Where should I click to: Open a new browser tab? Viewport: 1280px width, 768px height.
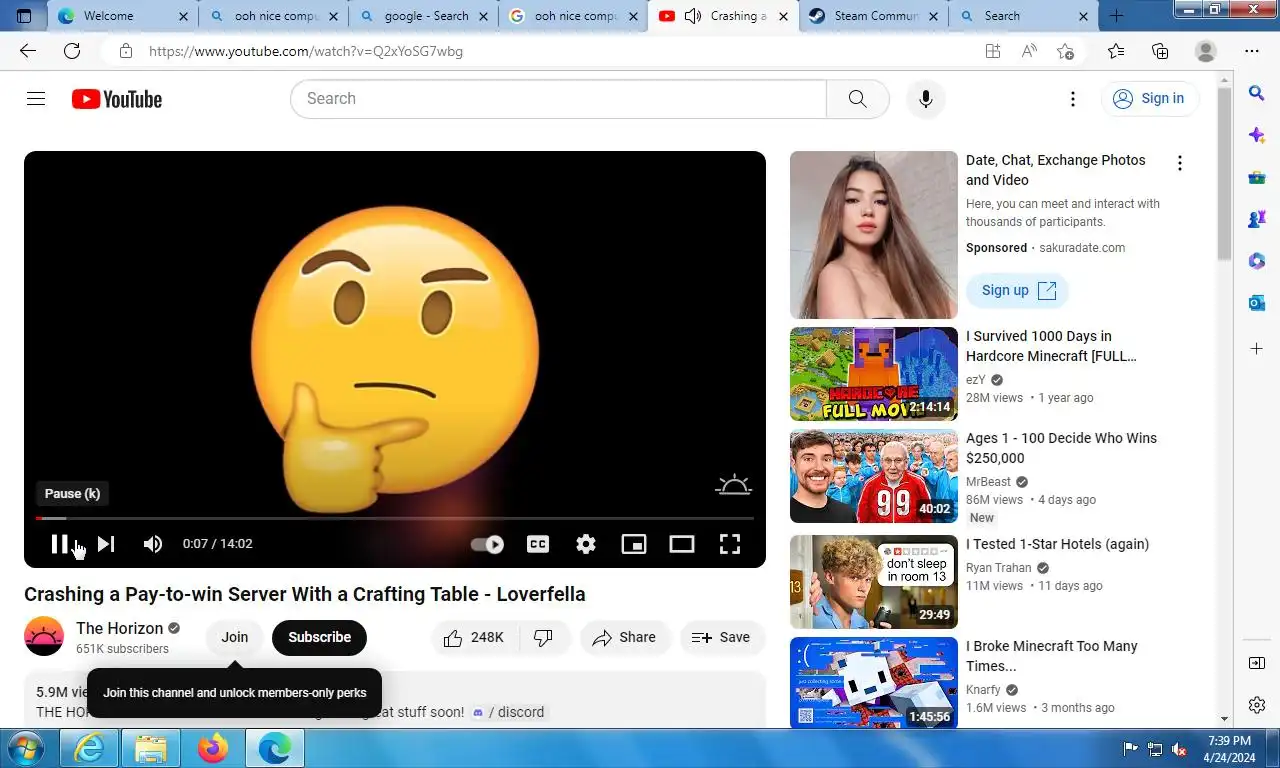pos(1117,16)
